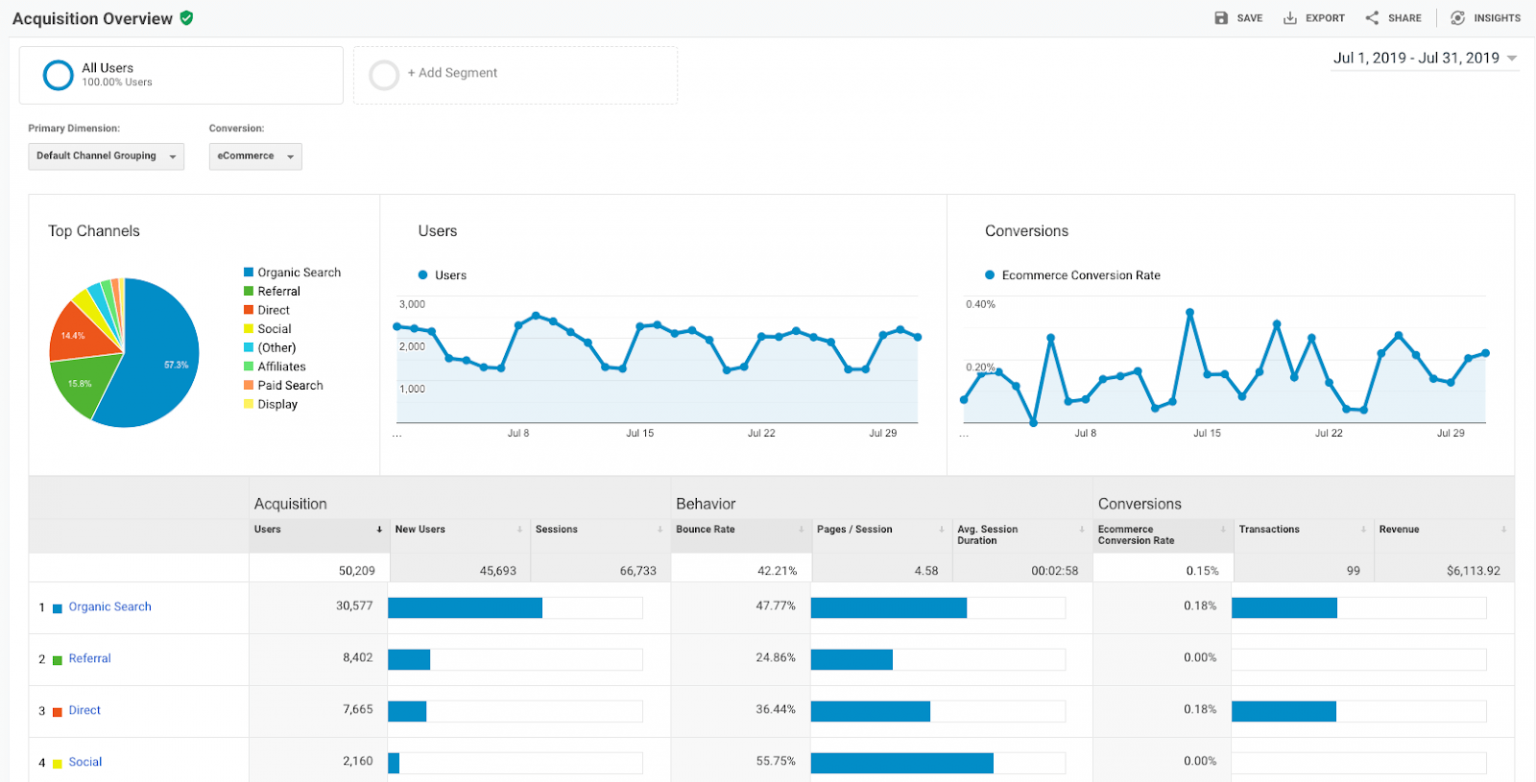This screenshot has width=1536, height=782.
Task: Open the Referral channel link
Action: (x=90, y=659)
